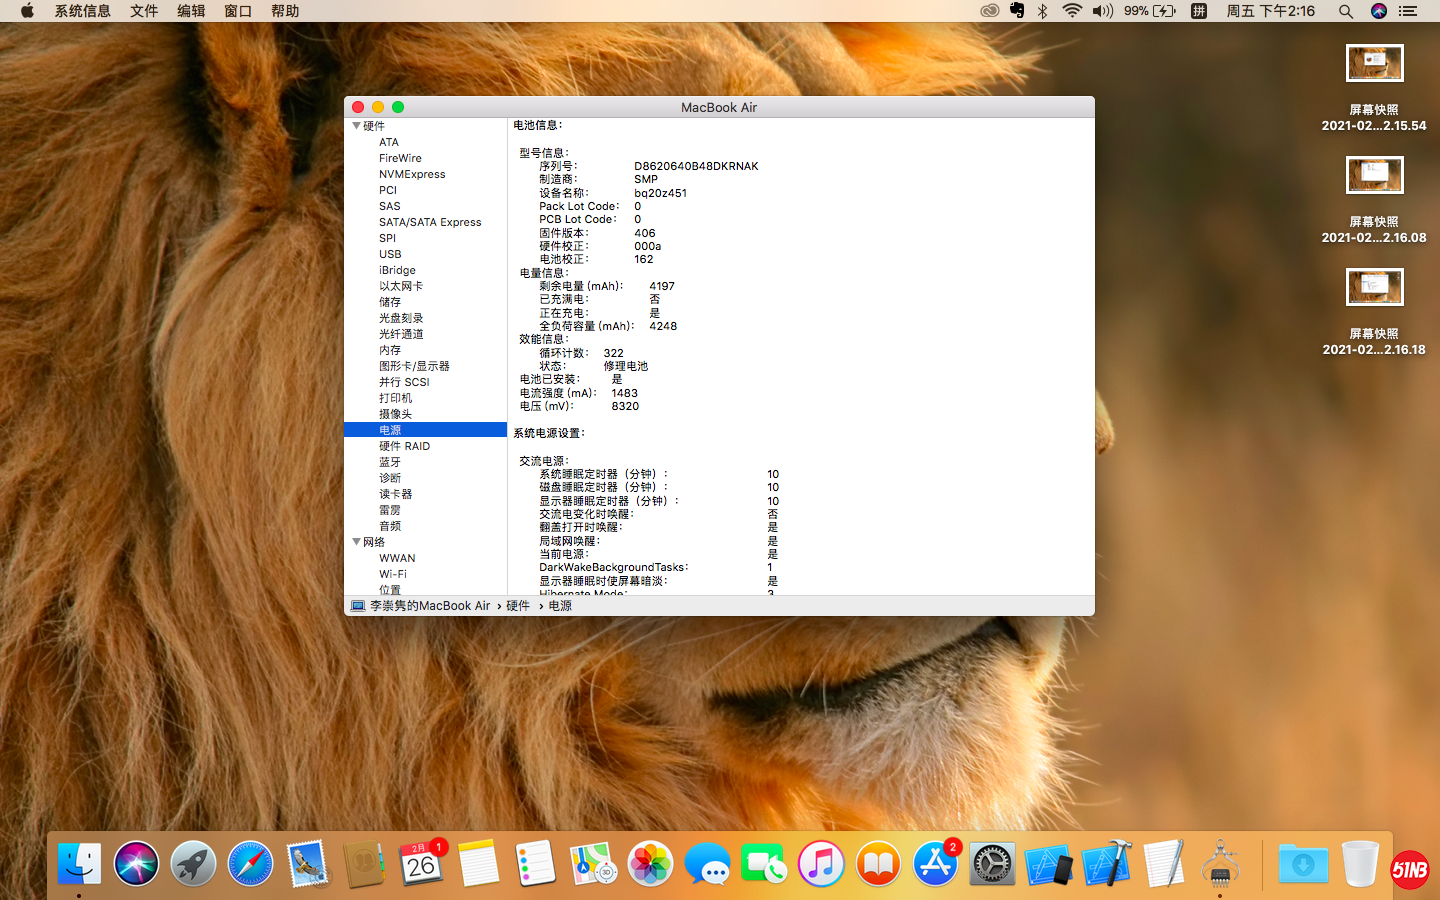1440x900 pixels.
Task: Open volume control in menu bar
Action: (1103, 11)
